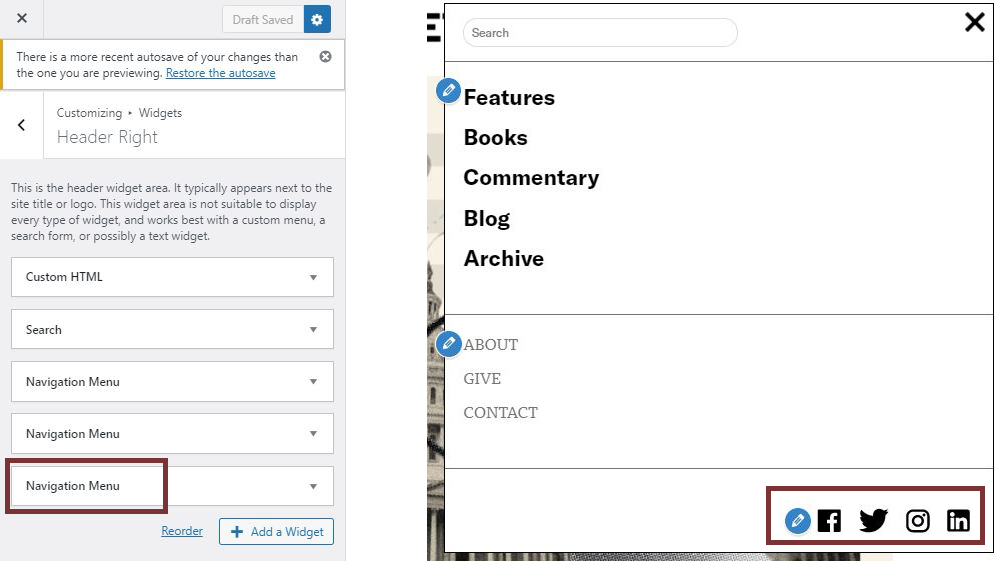Click into the Search input field
997x561 pixels.
600,33
